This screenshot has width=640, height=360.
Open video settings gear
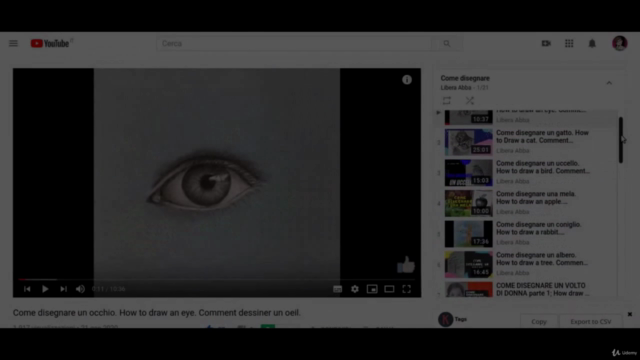coord(355,289)
